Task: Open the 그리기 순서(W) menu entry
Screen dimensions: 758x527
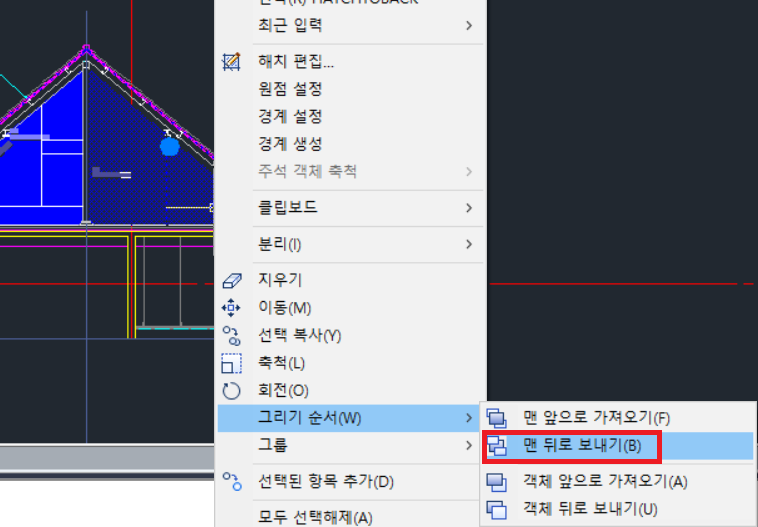Action: click(350, 418)
